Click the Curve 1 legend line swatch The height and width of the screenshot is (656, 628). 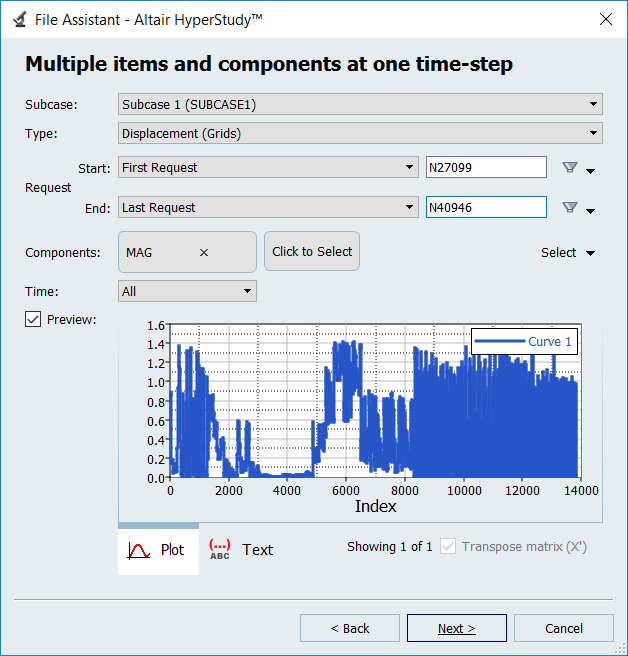(500, 342)
